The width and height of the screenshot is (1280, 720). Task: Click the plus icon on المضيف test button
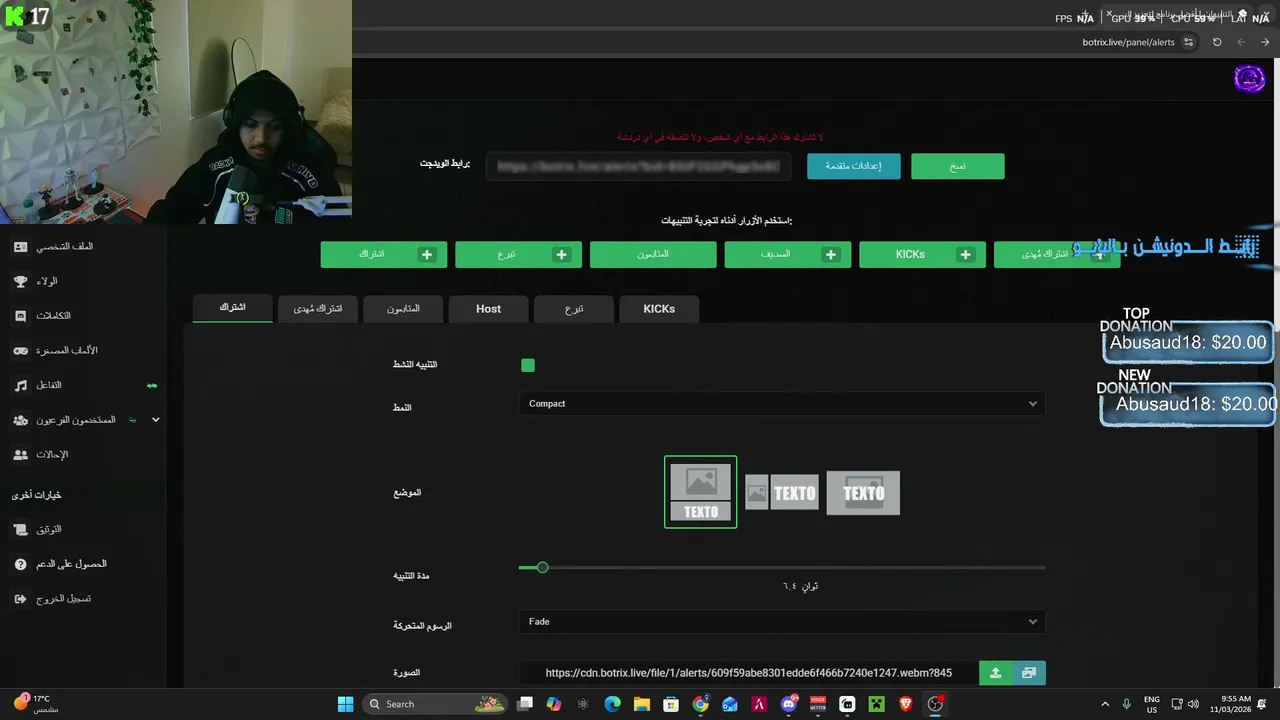pyautogui.click(x=831, y=255)
